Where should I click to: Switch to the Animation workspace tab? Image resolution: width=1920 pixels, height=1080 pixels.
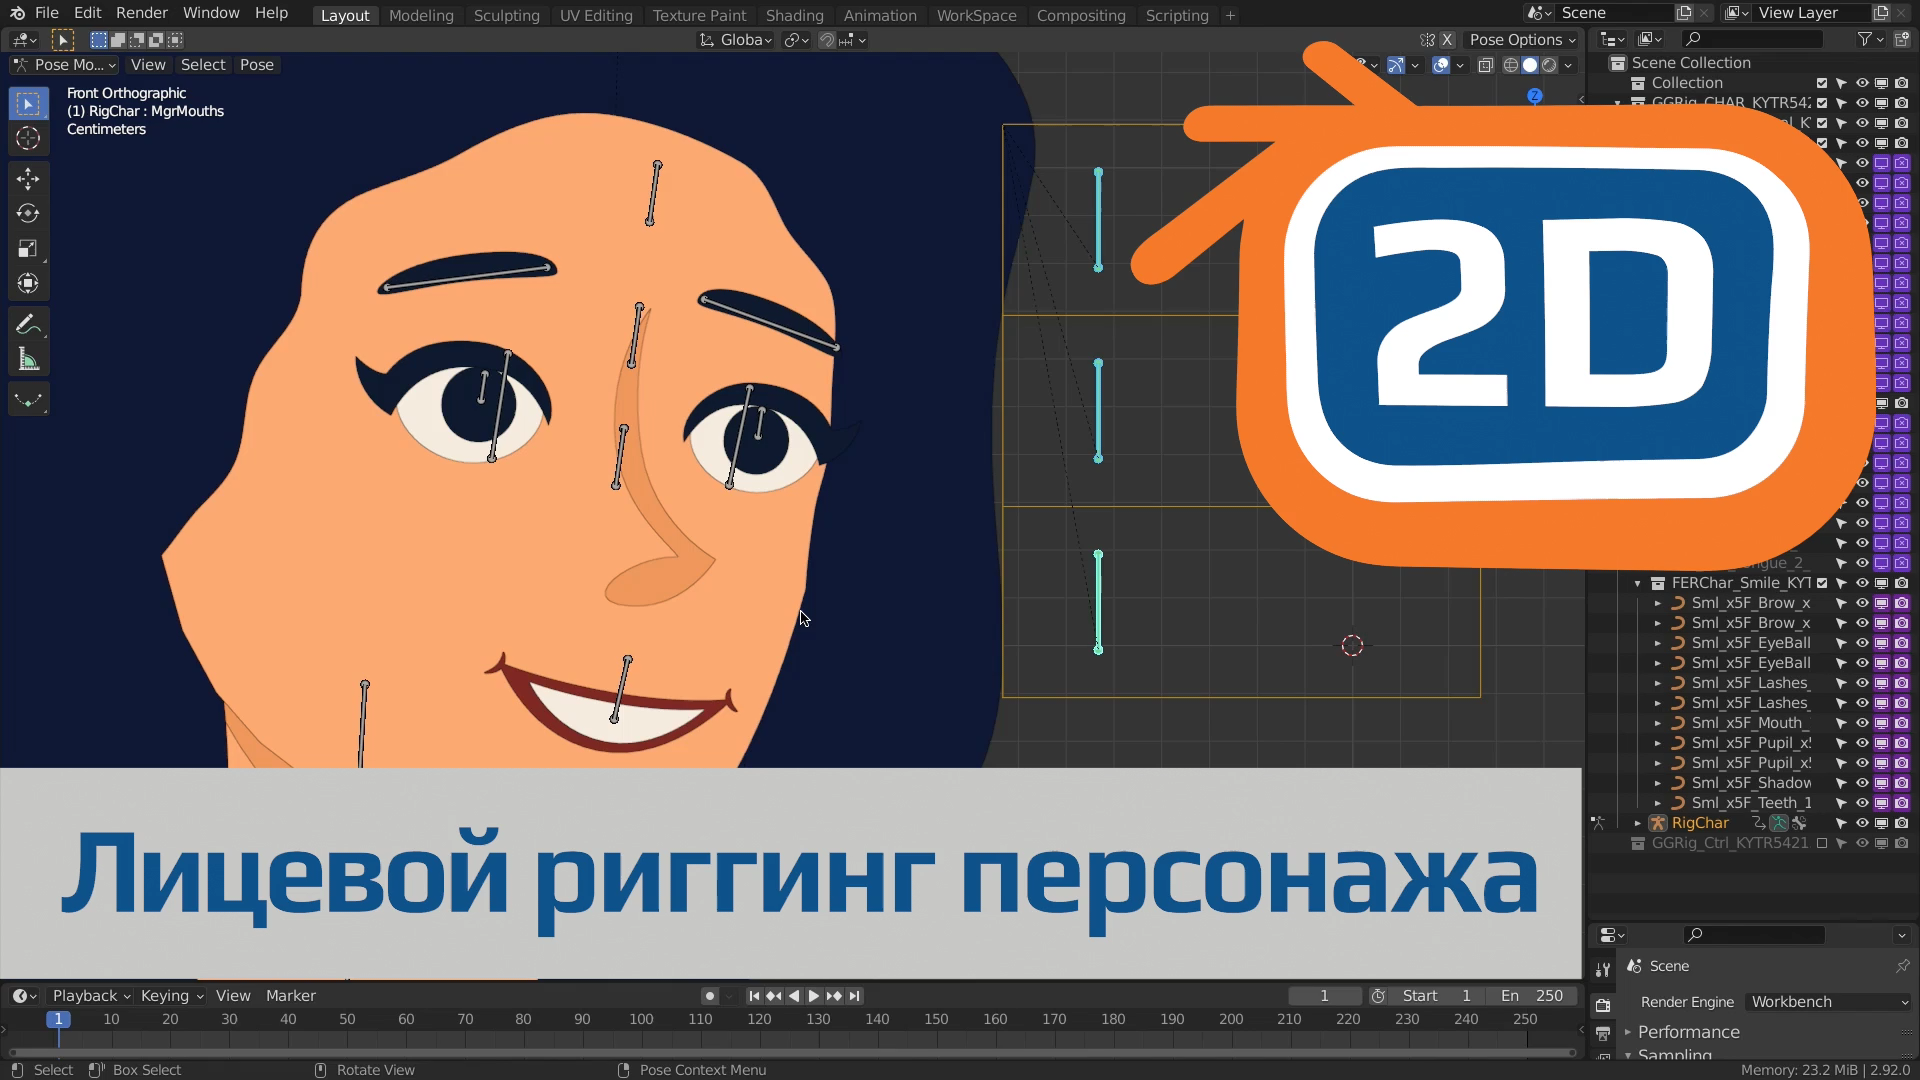(x=879, y=15)
